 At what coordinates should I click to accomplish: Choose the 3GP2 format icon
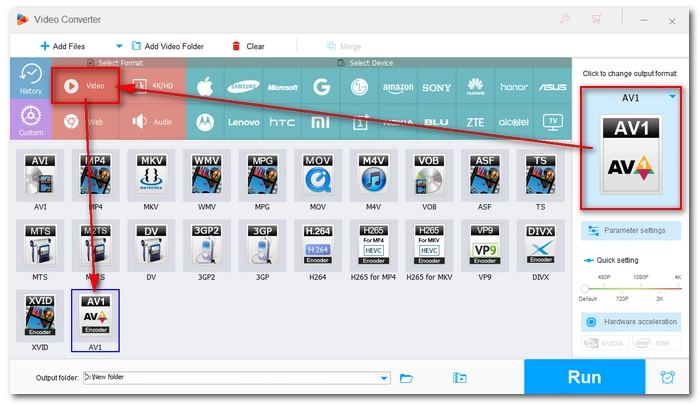207,245
